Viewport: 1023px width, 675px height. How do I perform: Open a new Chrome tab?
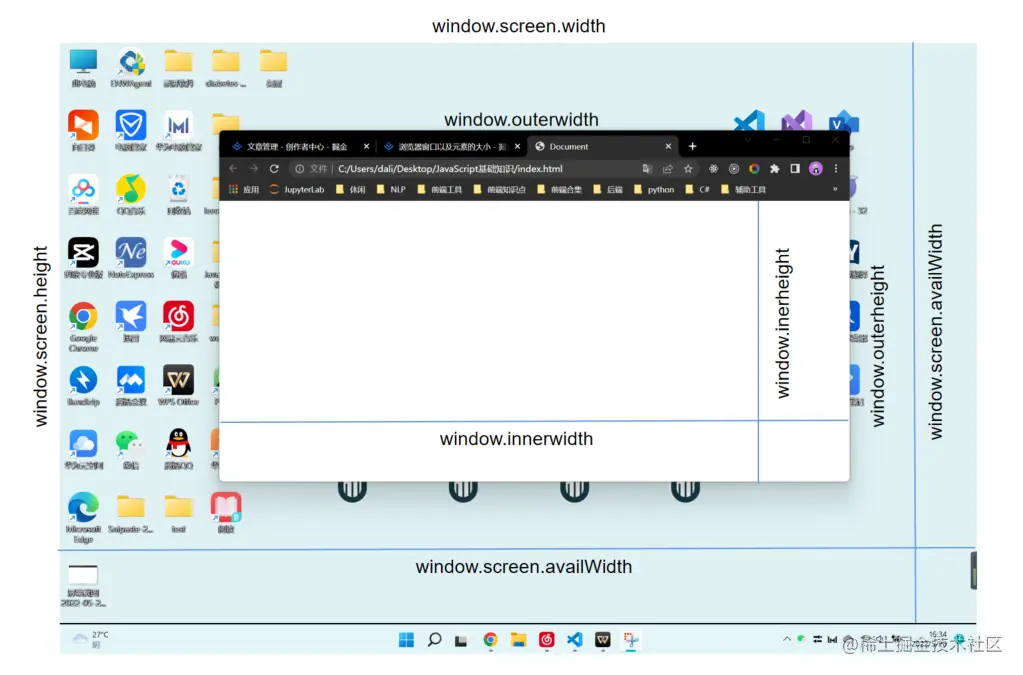point(692,147)
